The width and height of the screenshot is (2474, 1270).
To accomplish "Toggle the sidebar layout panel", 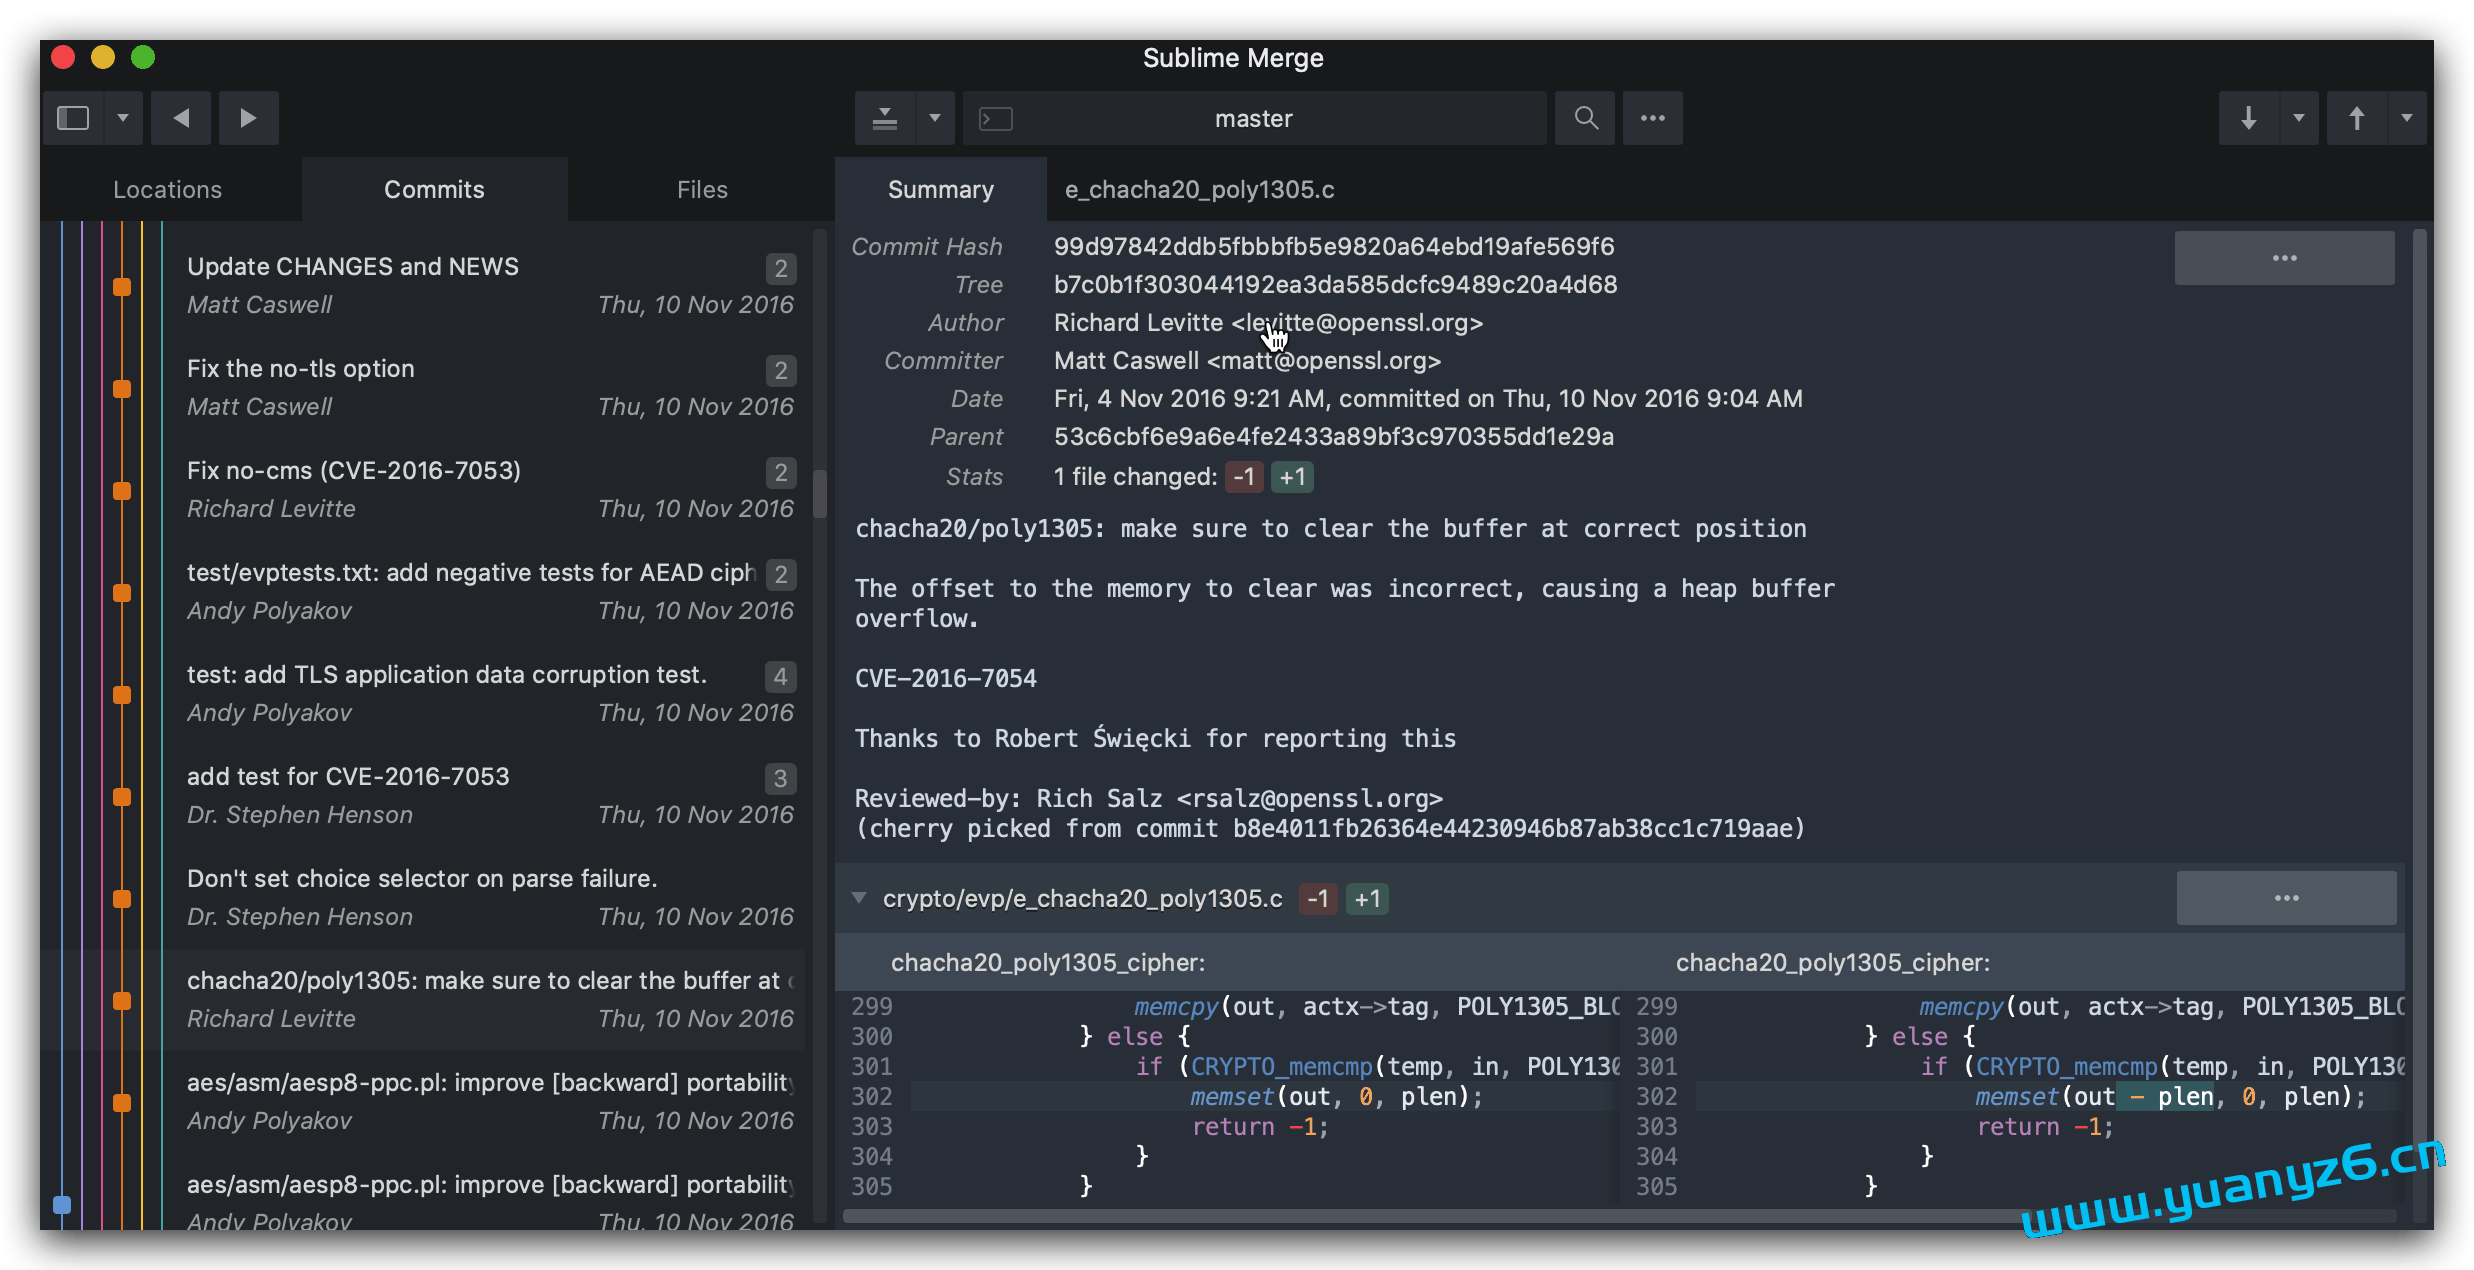I will 72,117.
